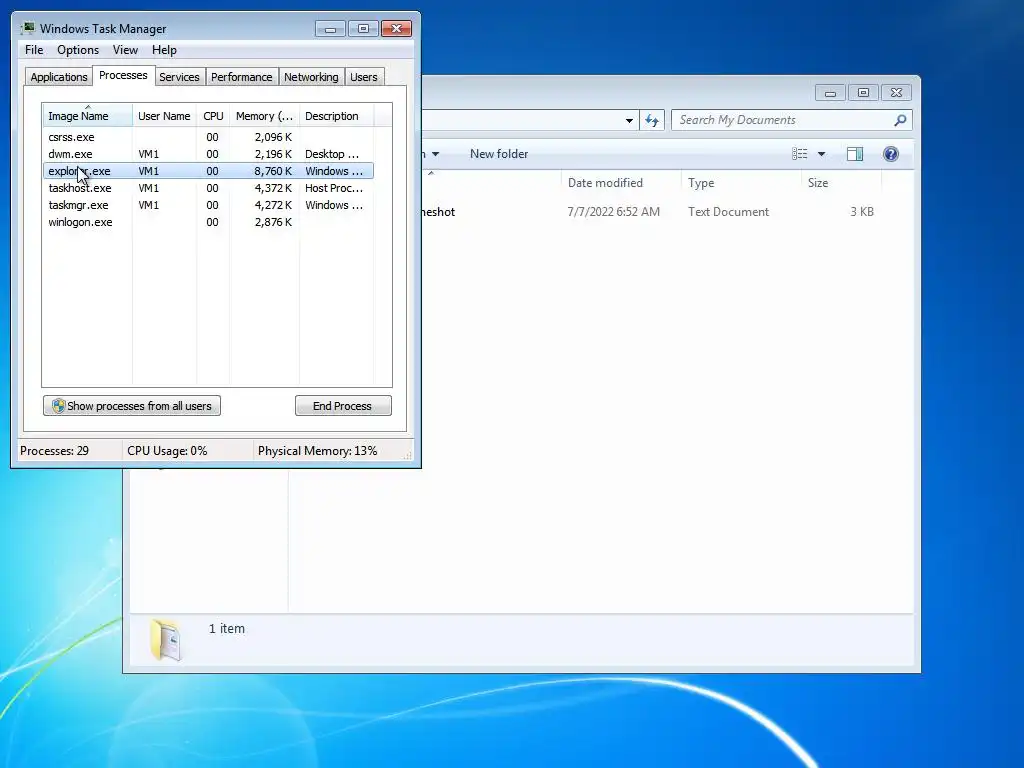Click the 1 item label in details pane

tap(227, 628)
